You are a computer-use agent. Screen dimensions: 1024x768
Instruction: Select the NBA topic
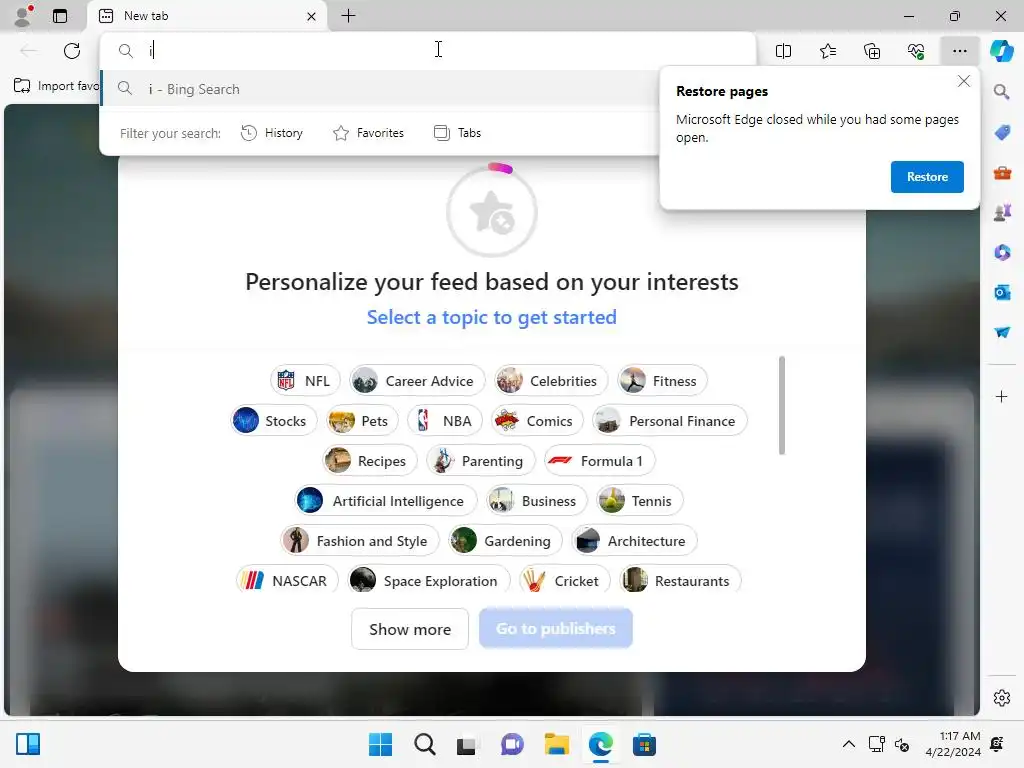point(444,421)
